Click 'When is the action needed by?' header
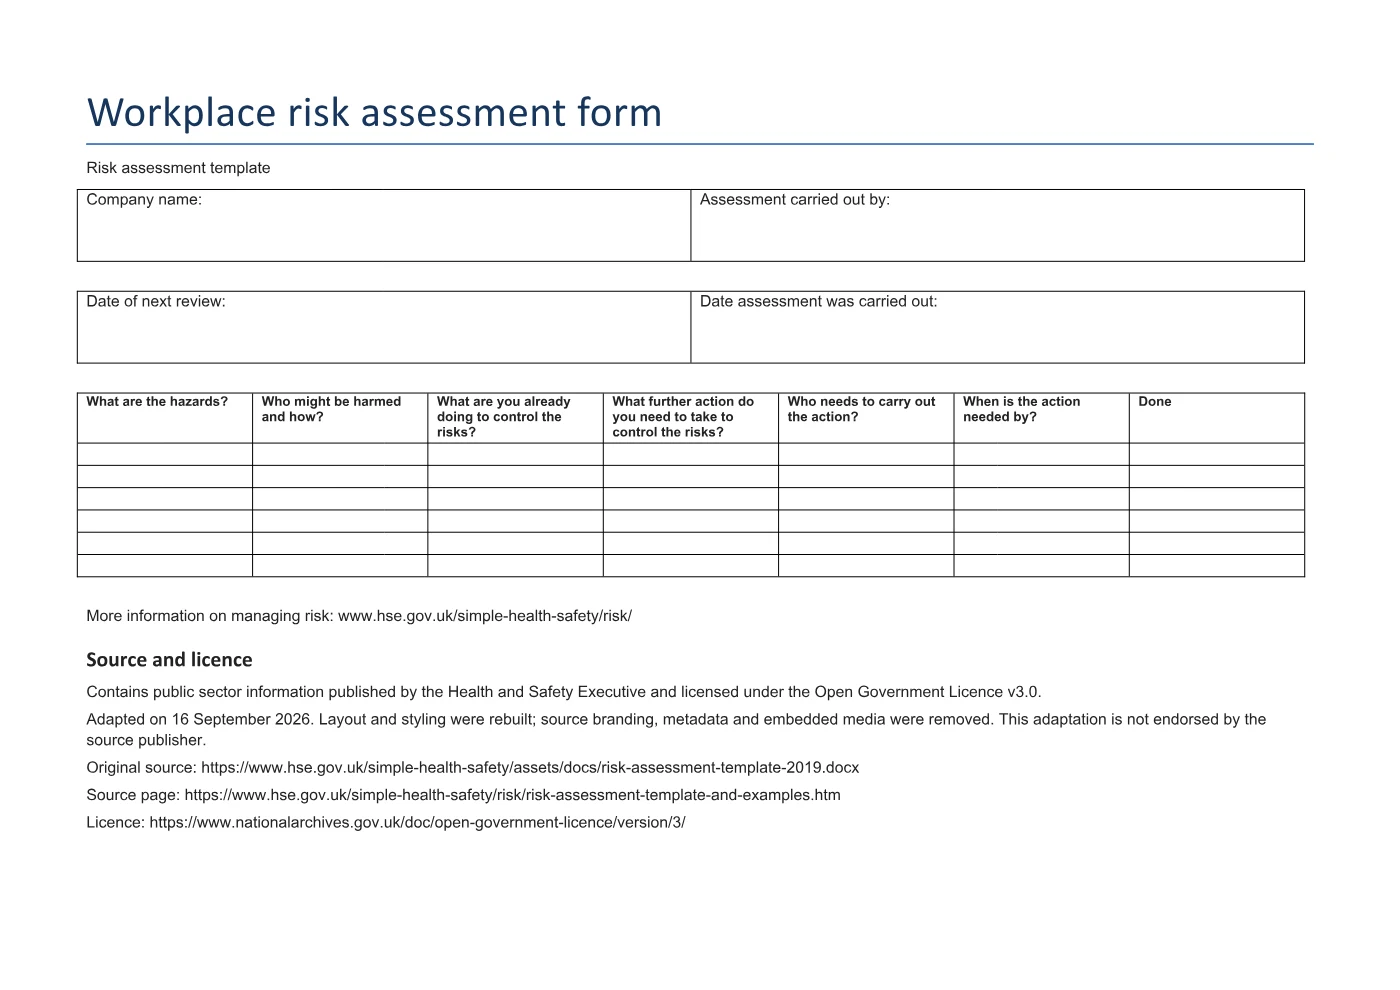 point(1041,417)
